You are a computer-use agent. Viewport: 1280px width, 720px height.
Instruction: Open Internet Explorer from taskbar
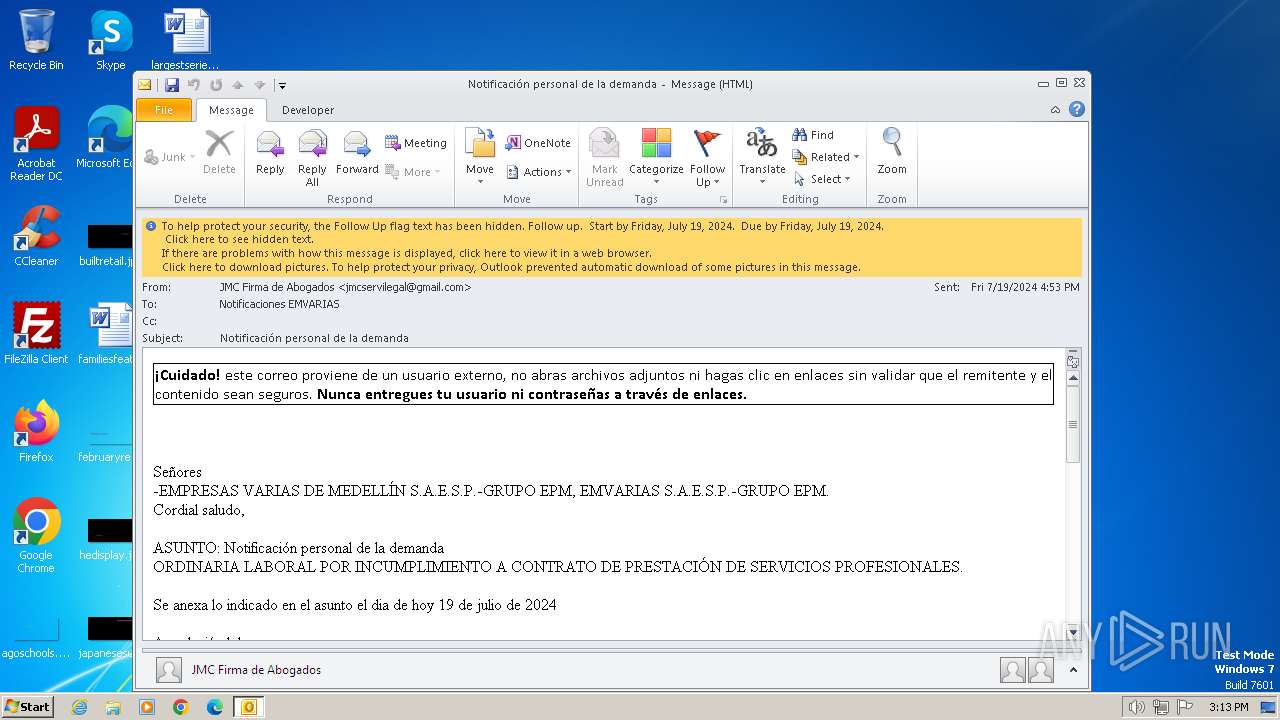point(79,707)
